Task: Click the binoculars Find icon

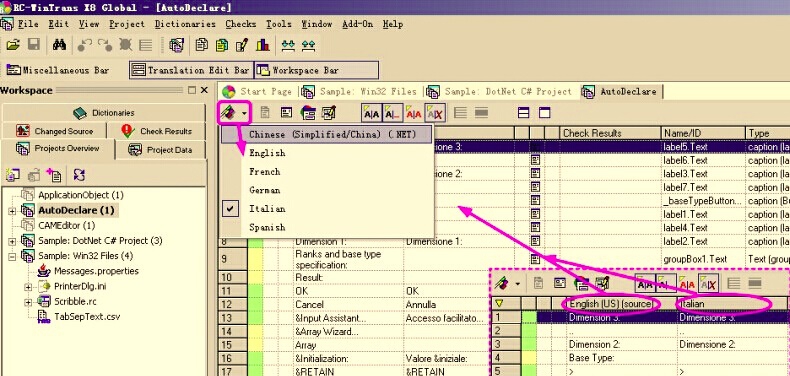Action: [x=59, y=45]
